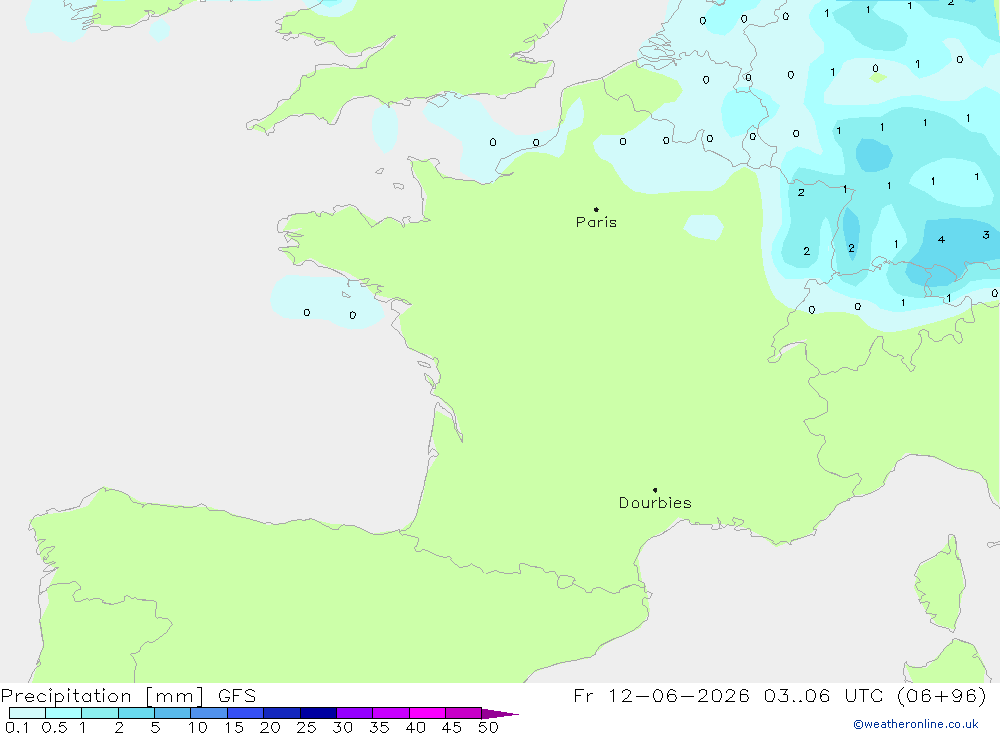Click the '4' precipitation value on map
The width and height of the screenshot is (1000, 733).
[941, 240]
